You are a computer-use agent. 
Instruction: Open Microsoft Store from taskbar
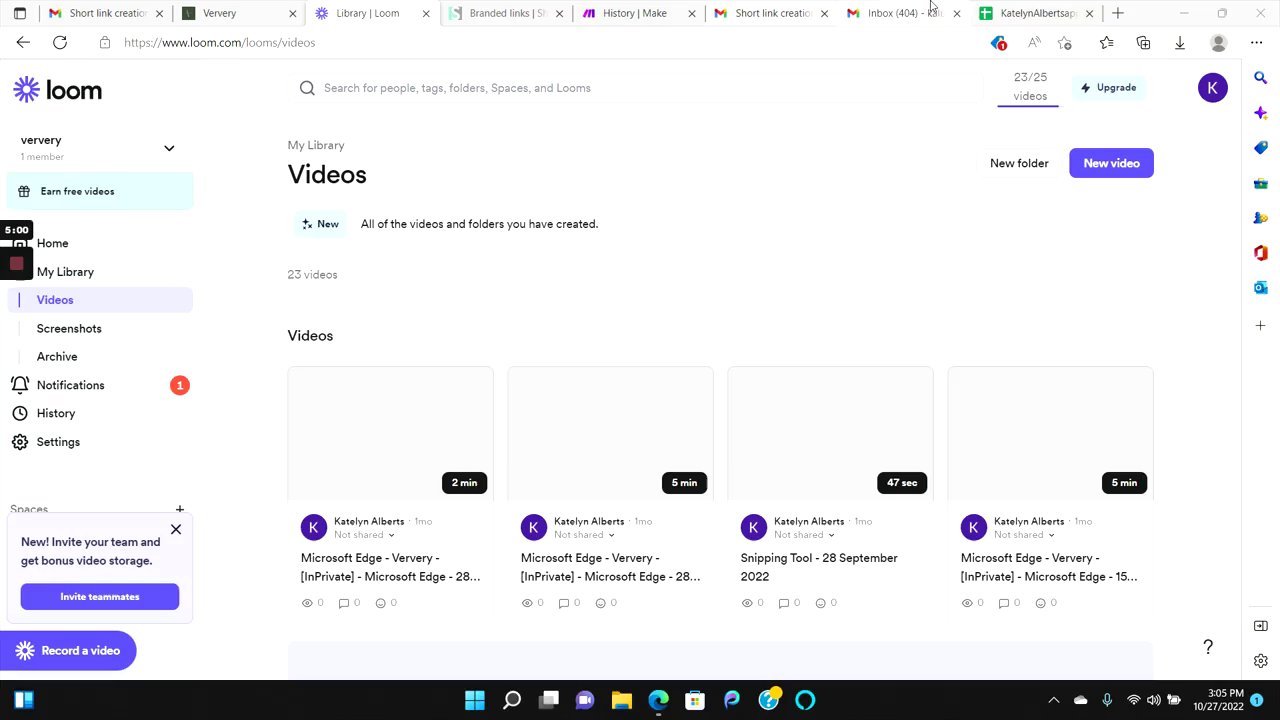(x=695, y=700)
